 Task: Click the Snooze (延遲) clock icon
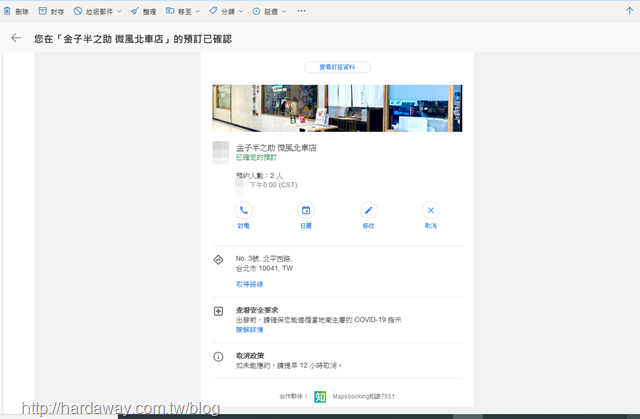pyautogui.click(x=256, y=11)
